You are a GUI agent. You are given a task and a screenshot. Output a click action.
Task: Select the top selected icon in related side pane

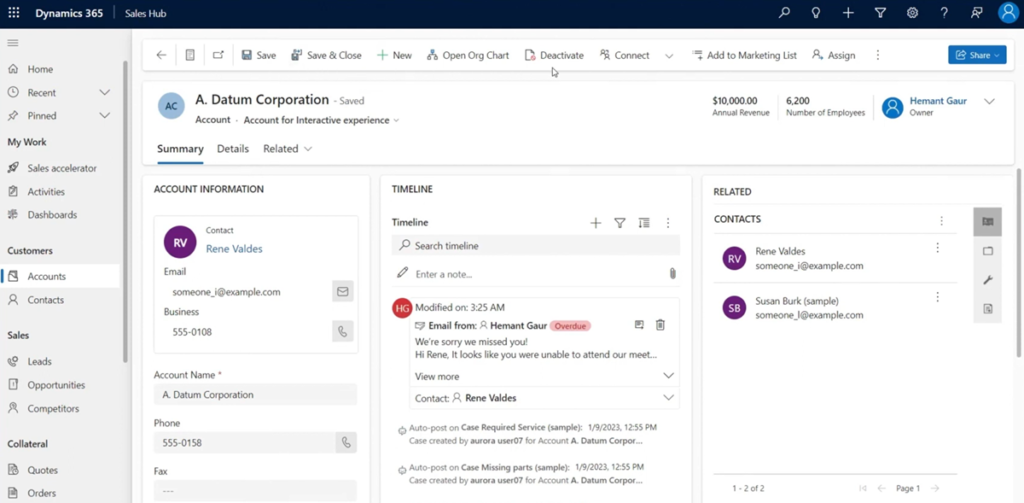(x=987, y=222)
